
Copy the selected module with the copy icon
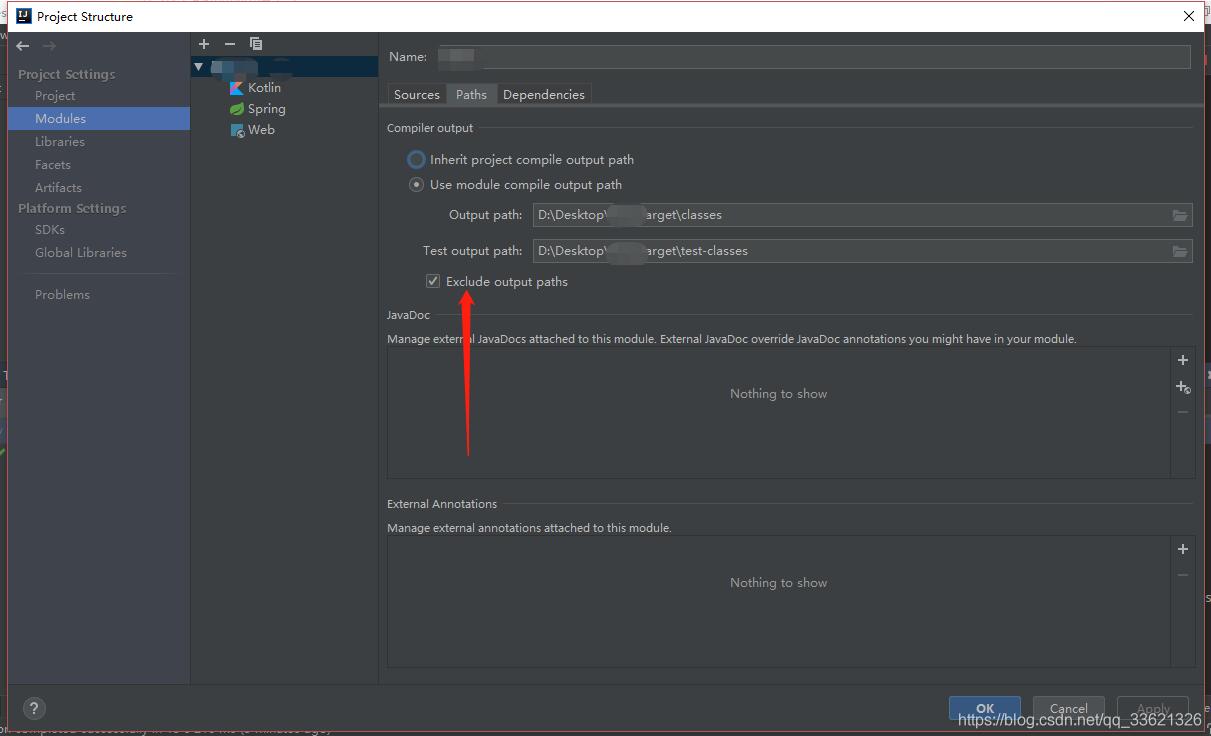click(x=256, y=44)
